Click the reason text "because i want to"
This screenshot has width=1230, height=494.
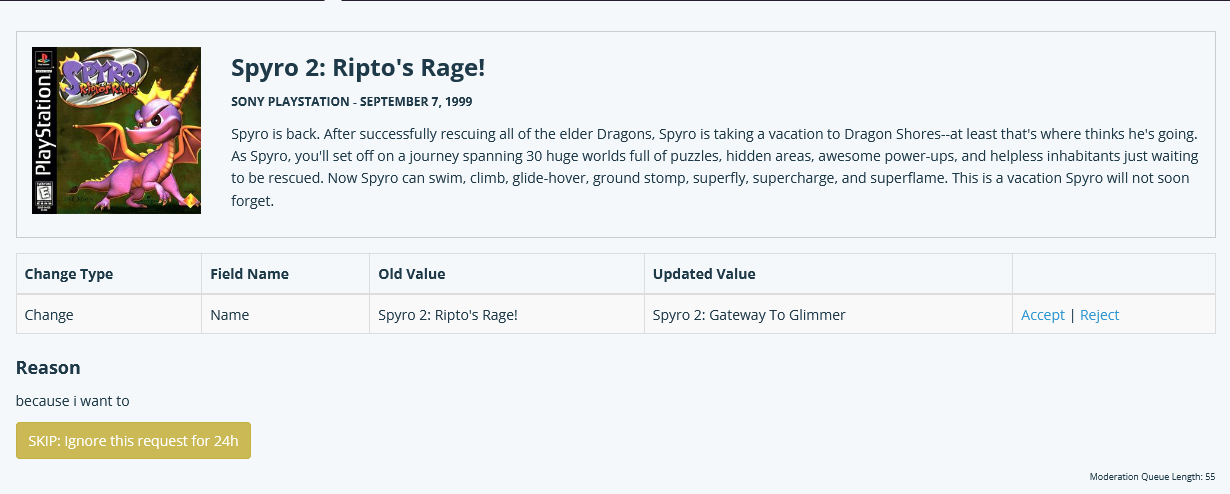(x=73, y=401)
